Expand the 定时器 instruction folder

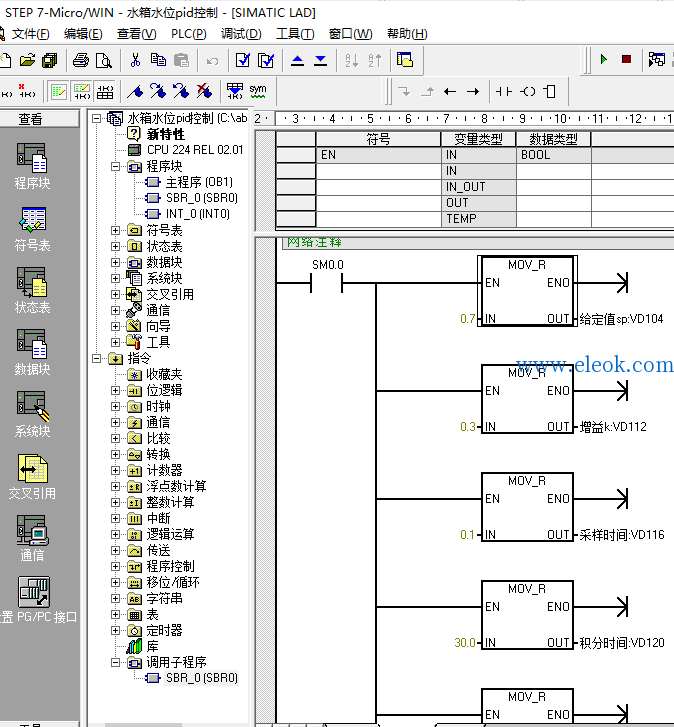click(x=115, y=631)
